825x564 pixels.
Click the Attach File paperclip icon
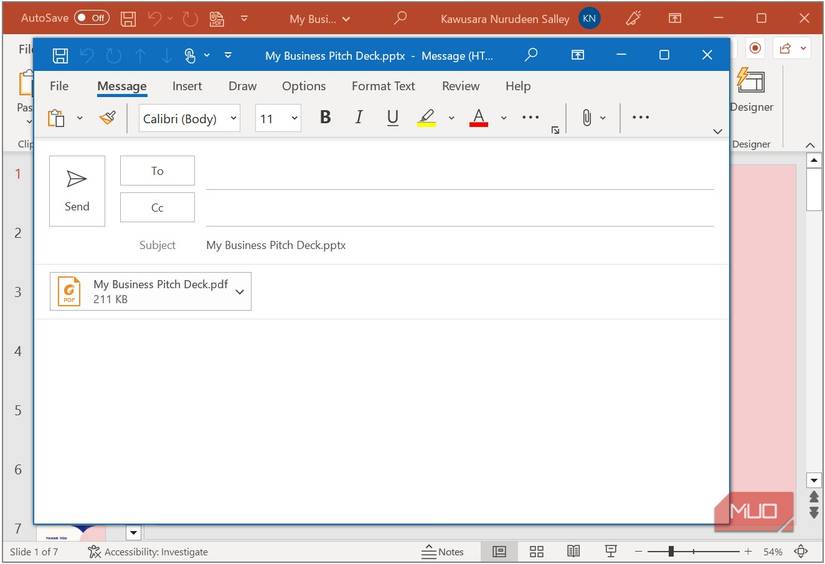coord(587,117)
